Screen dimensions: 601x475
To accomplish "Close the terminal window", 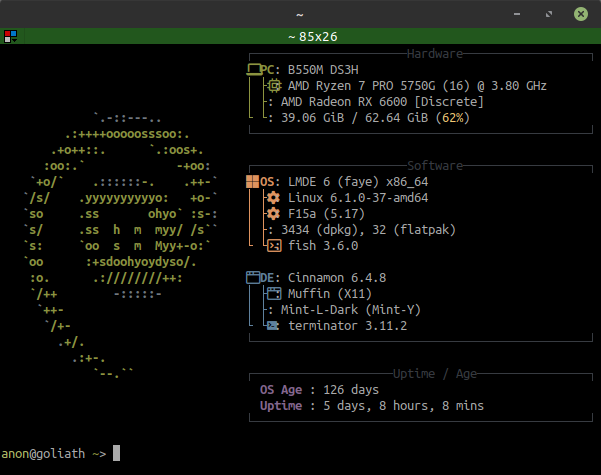I will coord(581,14).
